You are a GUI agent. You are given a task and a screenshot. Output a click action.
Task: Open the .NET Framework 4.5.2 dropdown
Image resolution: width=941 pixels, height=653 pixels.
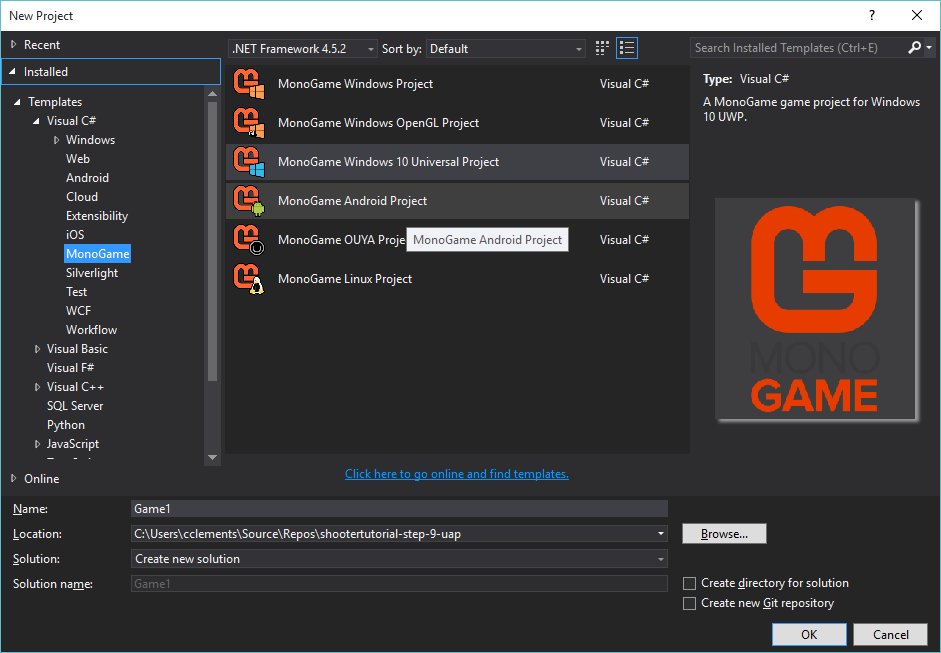click(x=302, y=49)
